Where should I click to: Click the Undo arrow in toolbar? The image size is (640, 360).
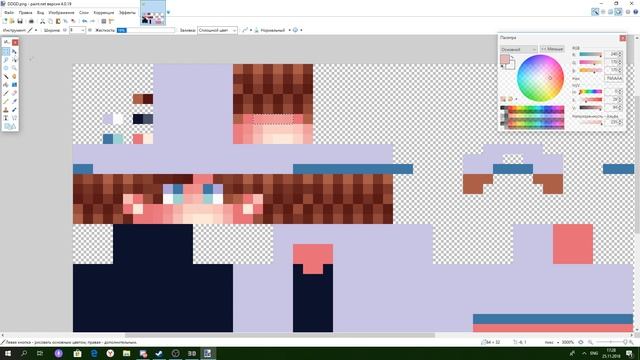pos(84,21)
